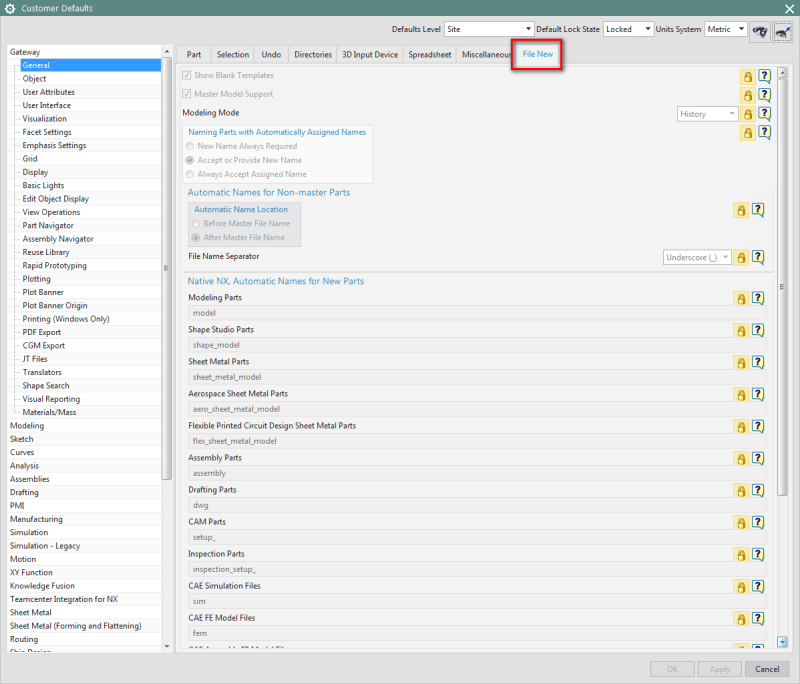800x684 pixels.
Task: Click the Apply button
Action: [x=720, y=669]
